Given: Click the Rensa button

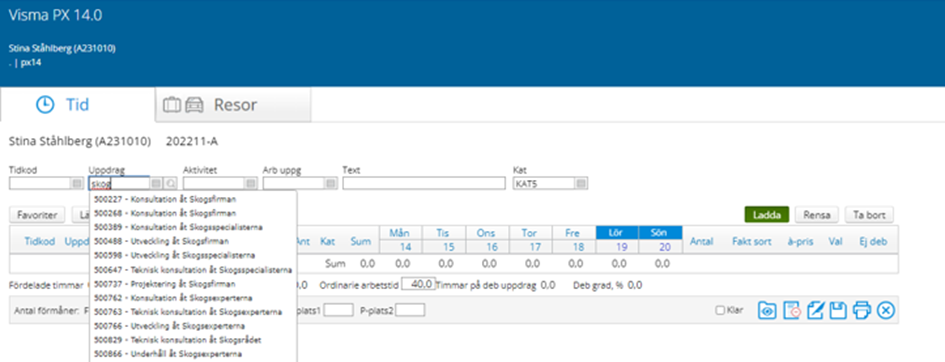Looking at the screenshot, I should tap(817, 215).
